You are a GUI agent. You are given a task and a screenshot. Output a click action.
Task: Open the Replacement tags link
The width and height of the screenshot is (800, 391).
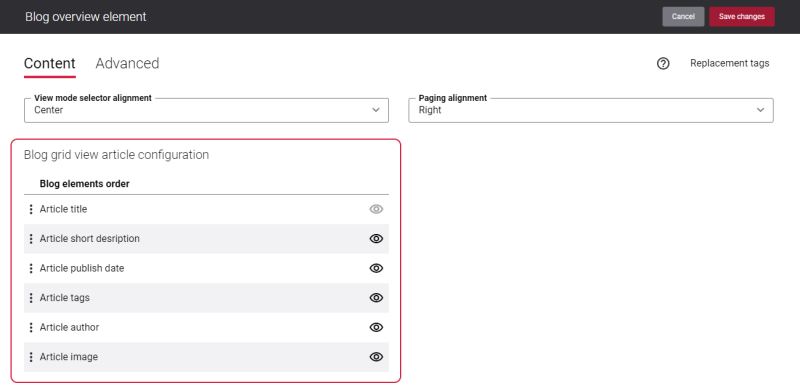(730, 63)
